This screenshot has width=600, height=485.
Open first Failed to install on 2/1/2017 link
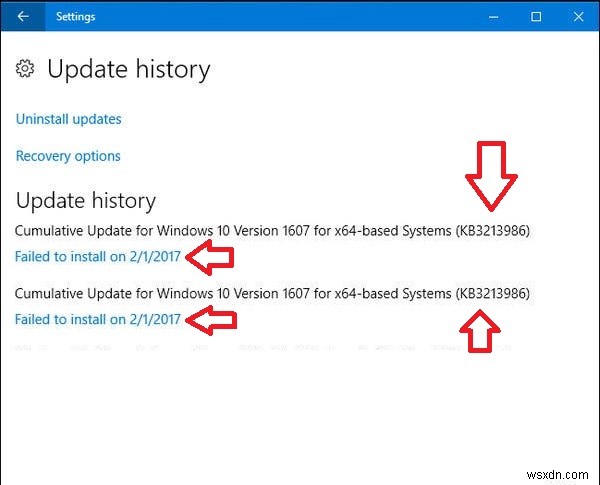(x=98, y=256)
